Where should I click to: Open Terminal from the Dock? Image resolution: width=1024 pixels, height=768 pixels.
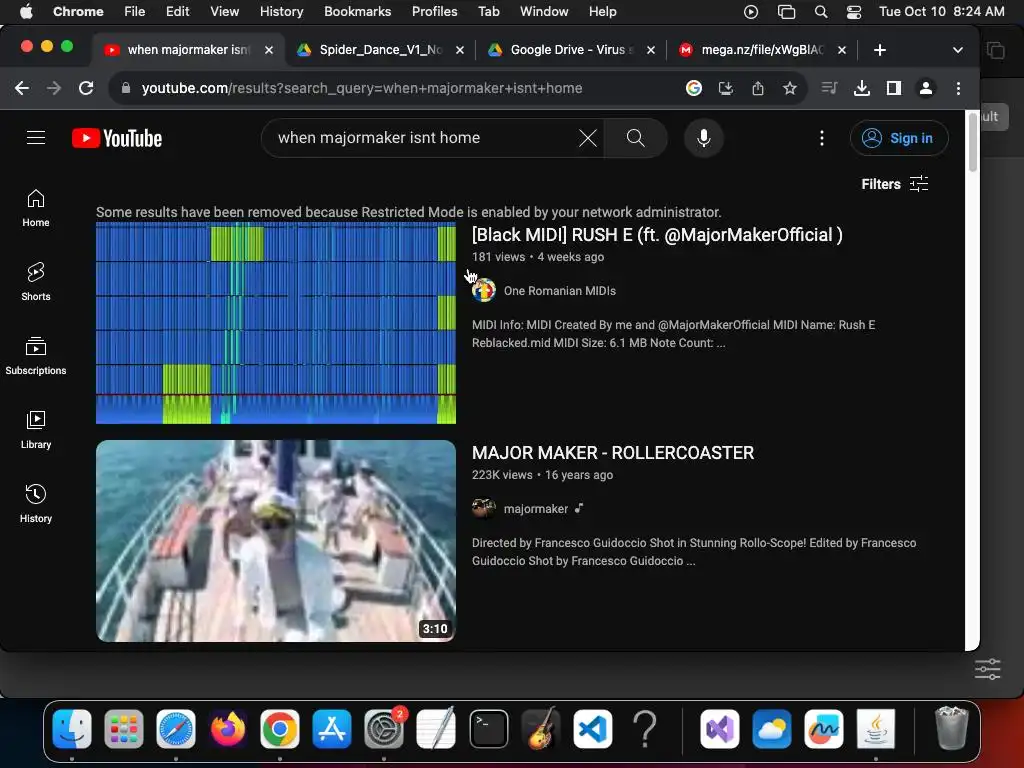[488, 729]
